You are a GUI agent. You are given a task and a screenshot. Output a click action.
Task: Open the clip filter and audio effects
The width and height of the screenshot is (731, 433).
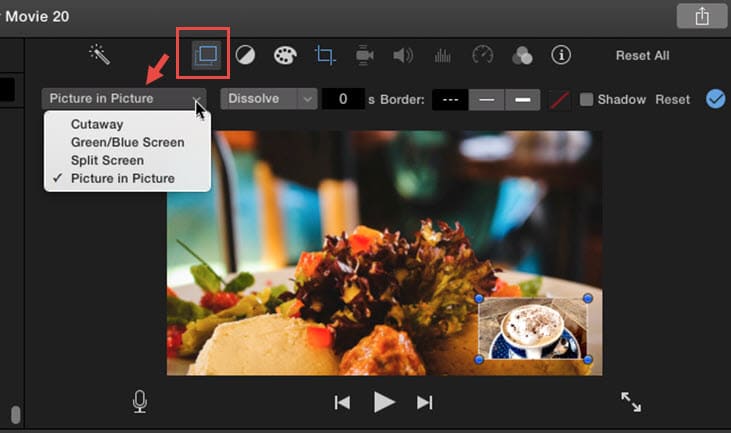521,55
